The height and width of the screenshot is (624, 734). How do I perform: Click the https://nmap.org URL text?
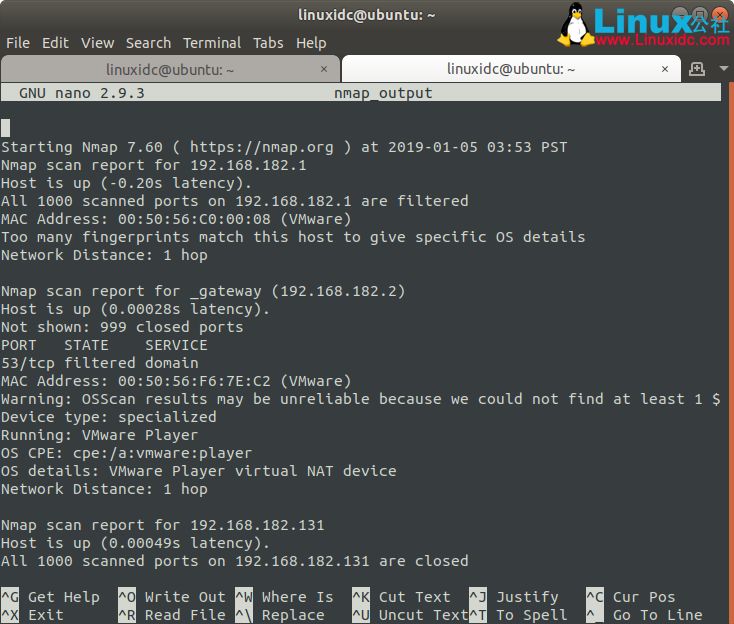(262, 147)
